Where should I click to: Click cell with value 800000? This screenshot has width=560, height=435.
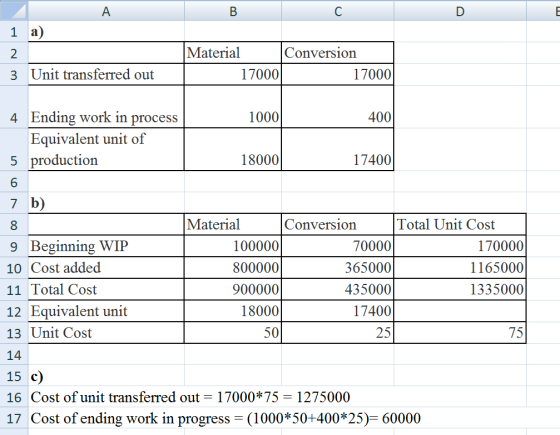coord(233,268)
